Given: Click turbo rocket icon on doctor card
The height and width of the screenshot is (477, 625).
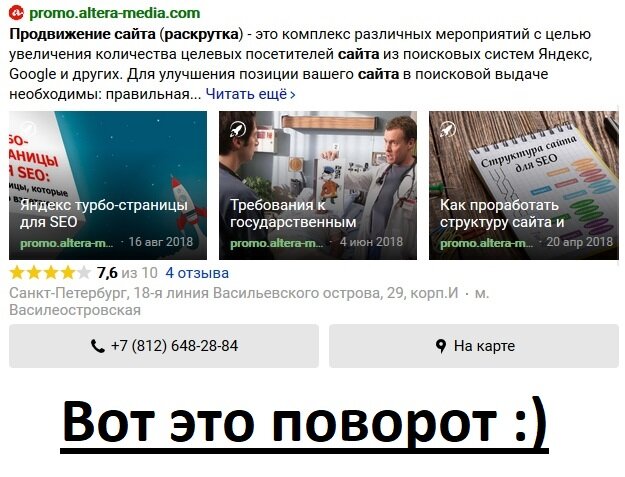Looking at the screenshot, I should (238, 129).
